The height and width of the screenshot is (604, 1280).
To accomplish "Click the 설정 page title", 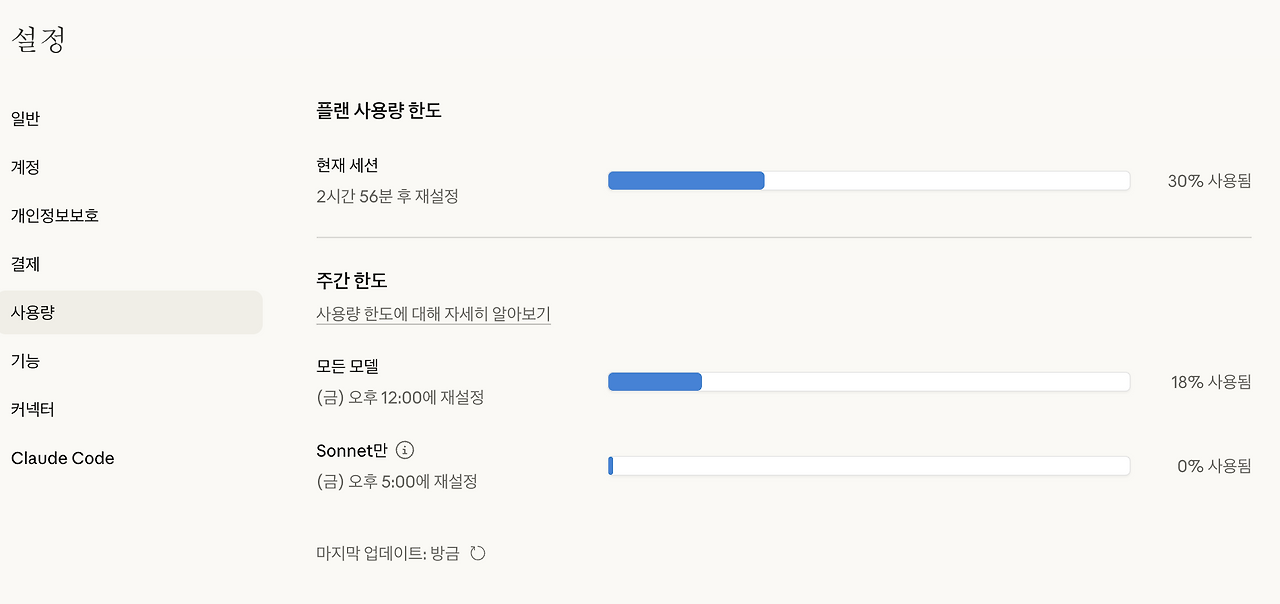I will pyautogui.click(x=39, y=40).
